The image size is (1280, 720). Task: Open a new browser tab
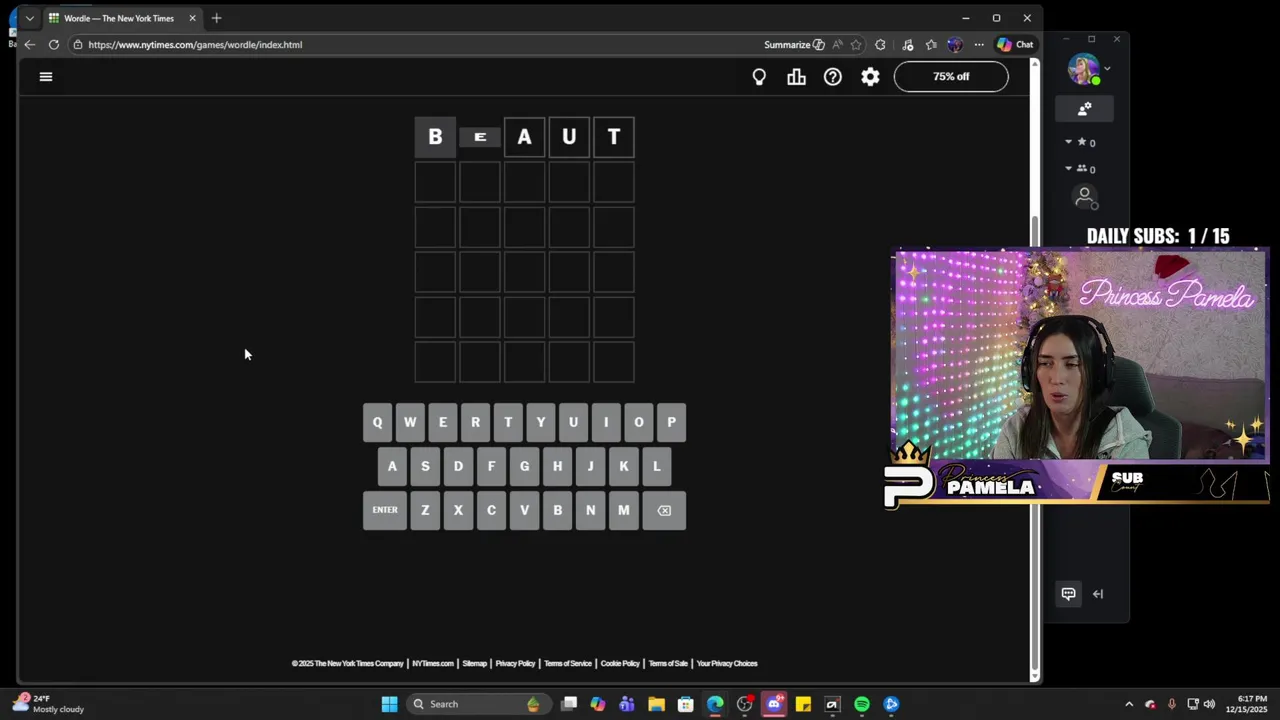pyautogui.click(x=216, y=18)
